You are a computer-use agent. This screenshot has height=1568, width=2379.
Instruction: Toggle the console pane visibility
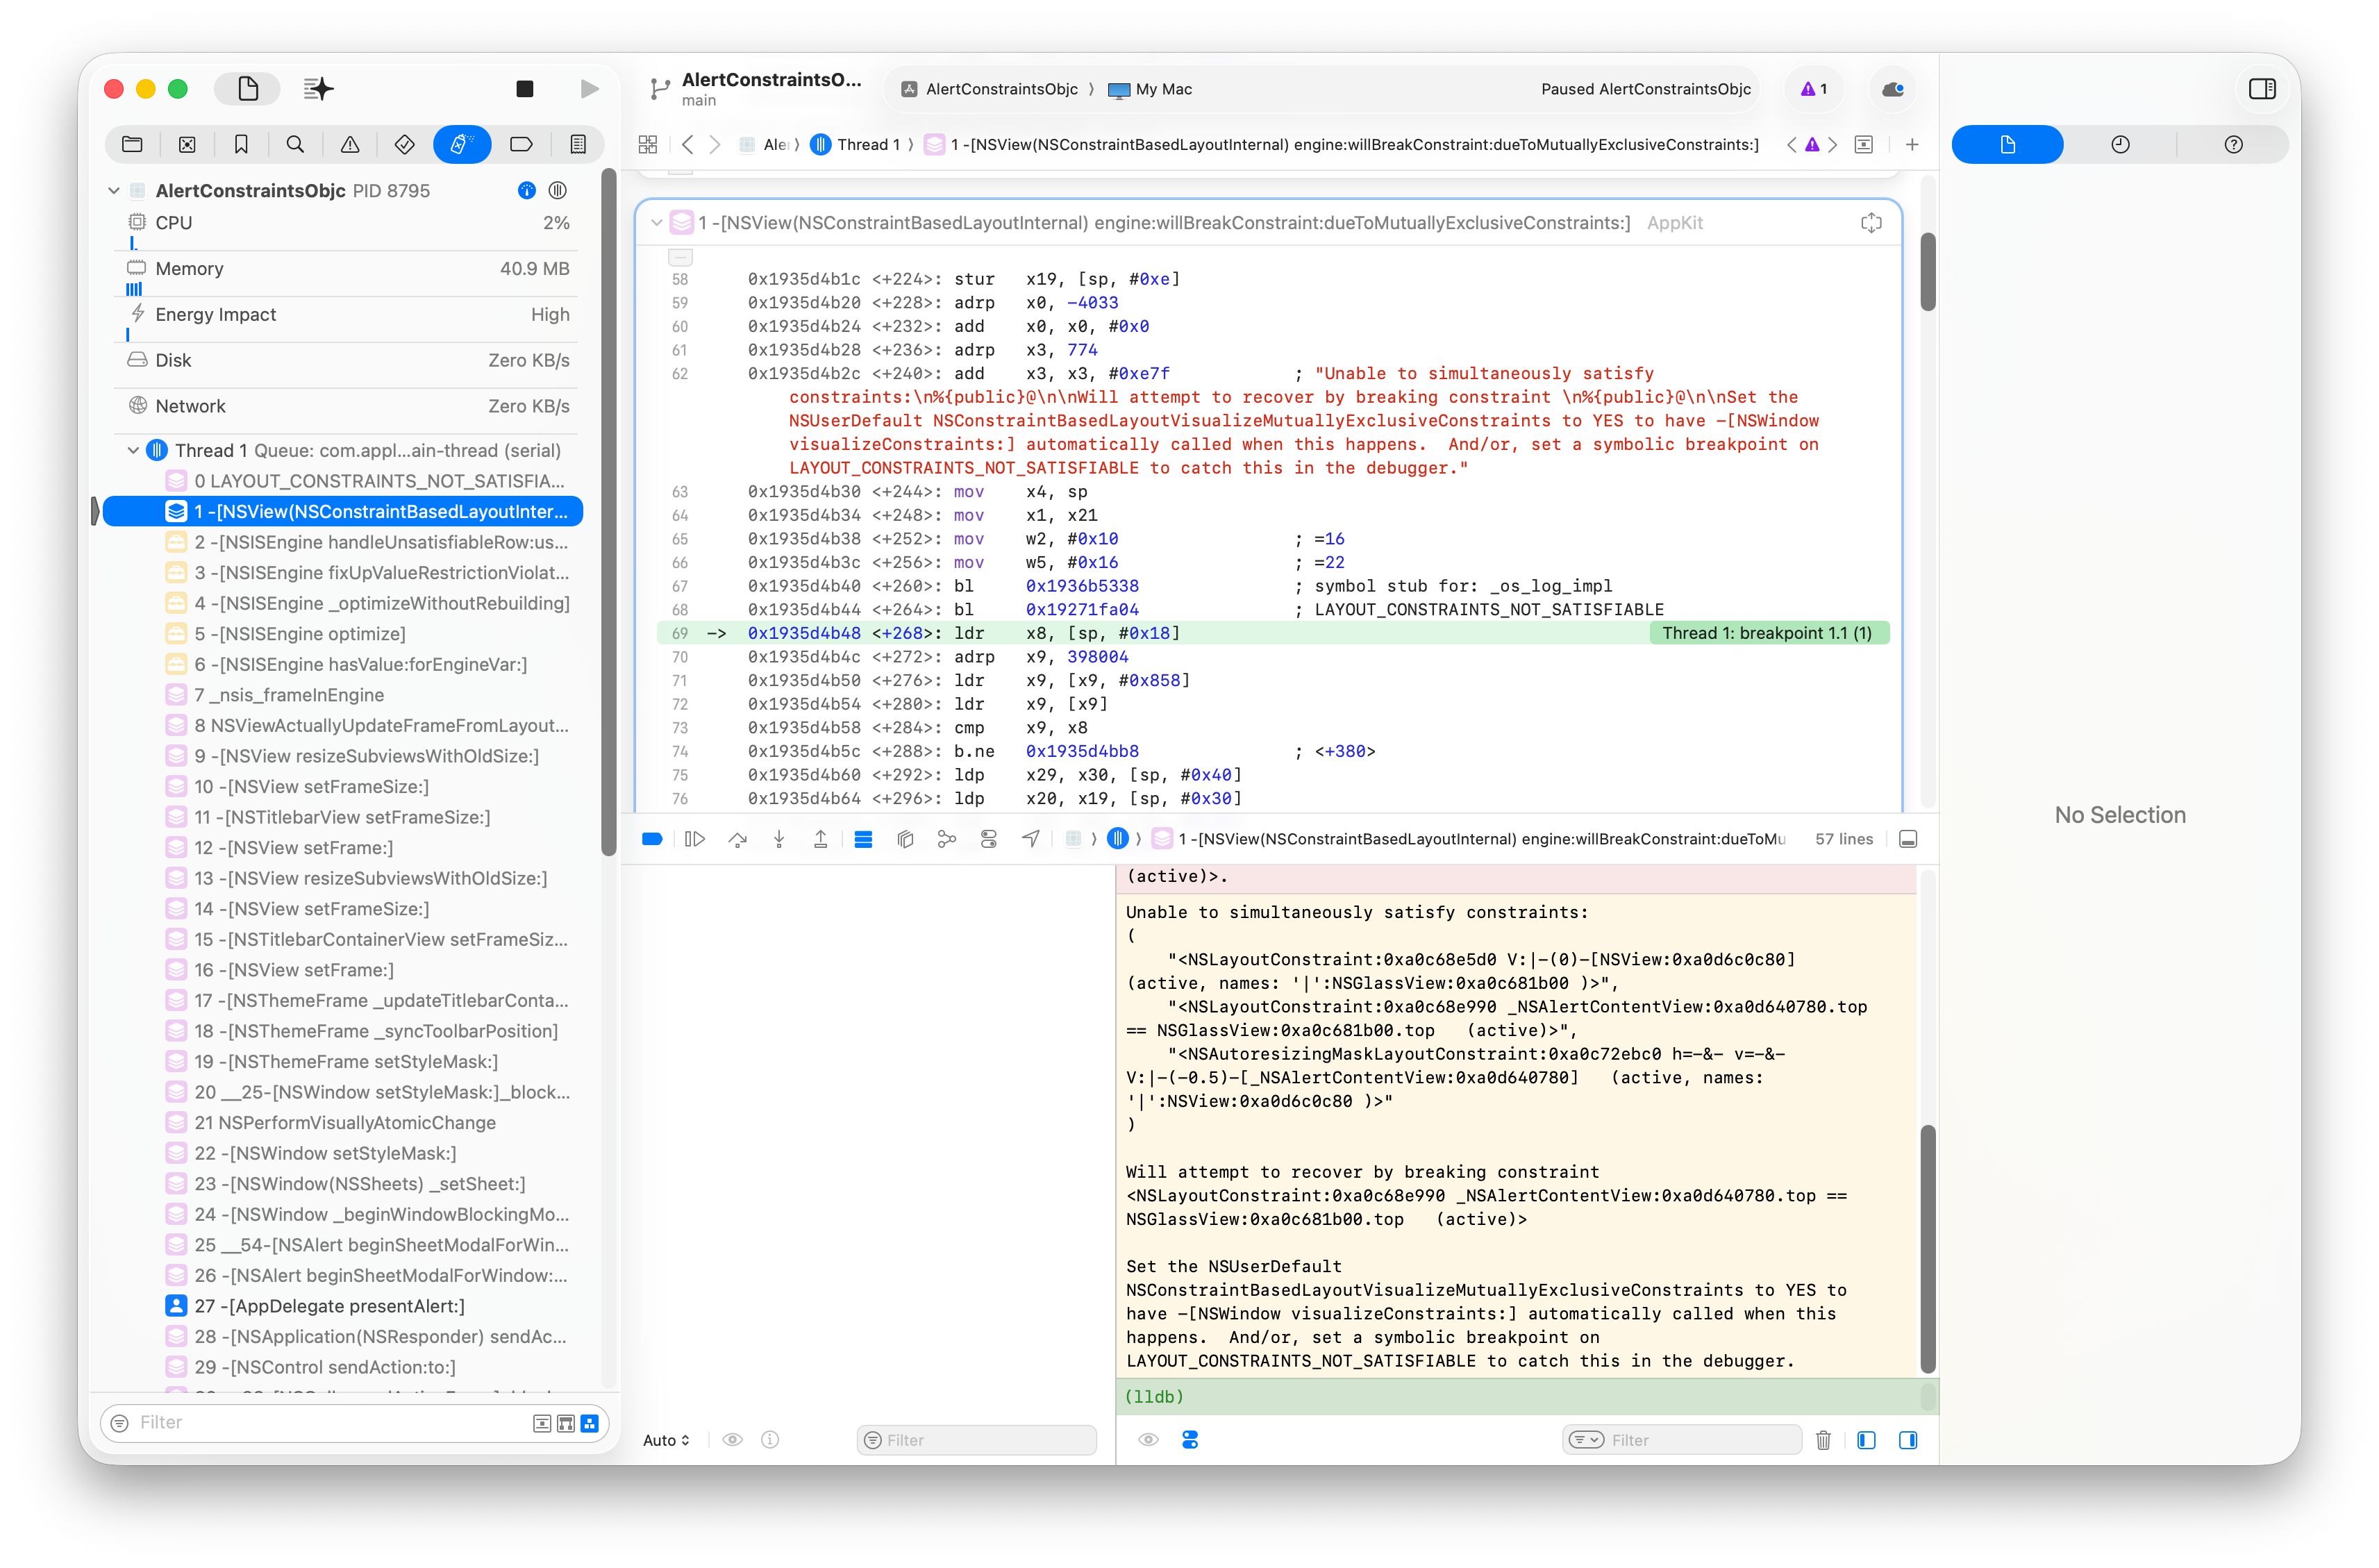click(1908, 1440)
